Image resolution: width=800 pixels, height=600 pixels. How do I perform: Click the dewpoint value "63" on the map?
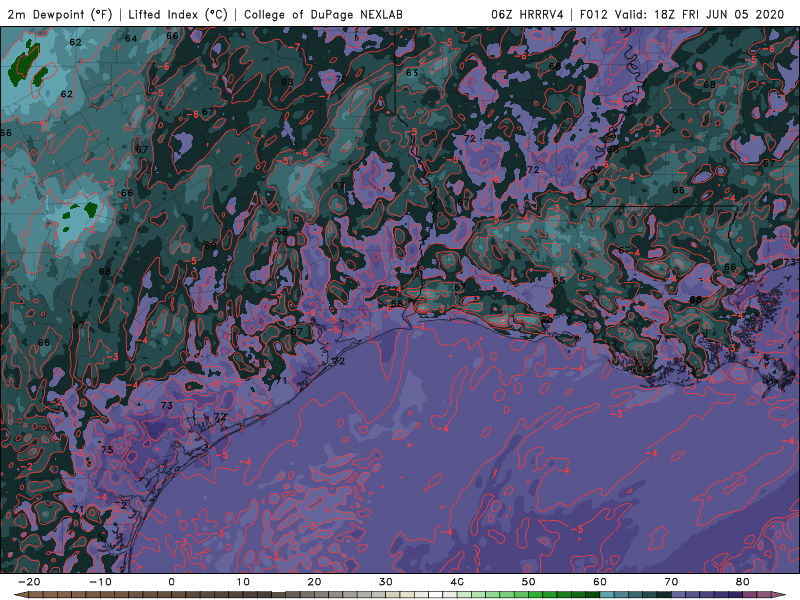pos(412,72)
